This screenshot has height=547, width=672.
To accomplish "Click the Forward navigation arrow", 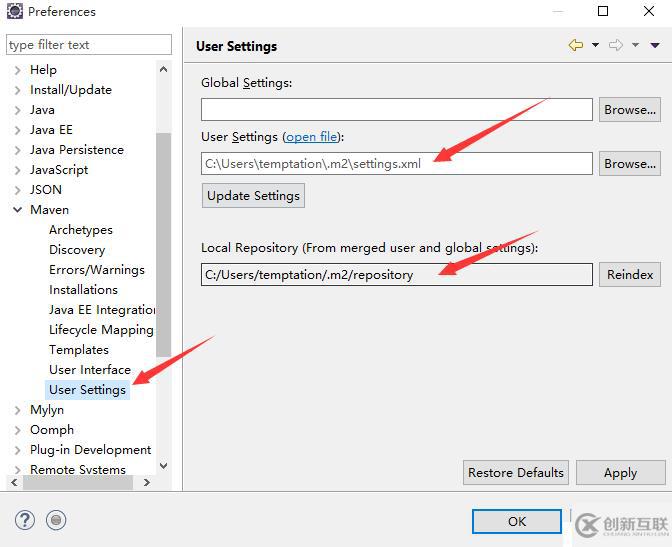I will click(x=616, y=45).
